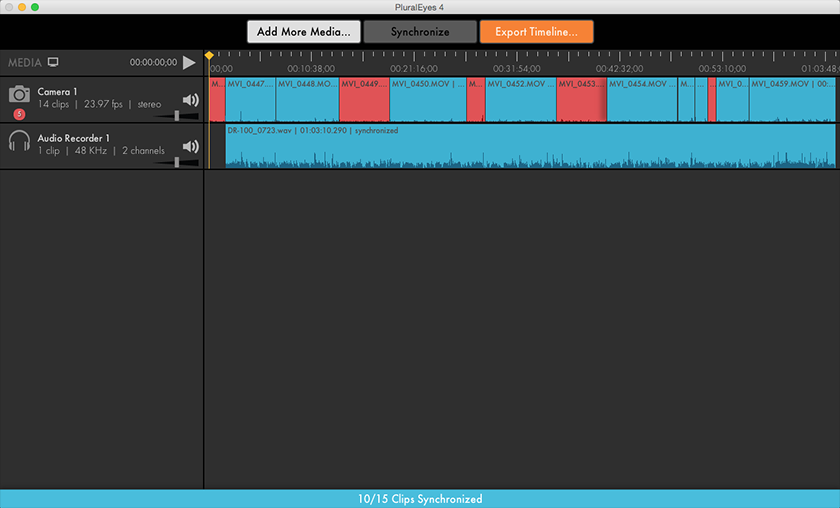Adjust Camera 1 volume slider
Image resolution: width=840 pixels, height=508 pixels.
coord(177,116)
